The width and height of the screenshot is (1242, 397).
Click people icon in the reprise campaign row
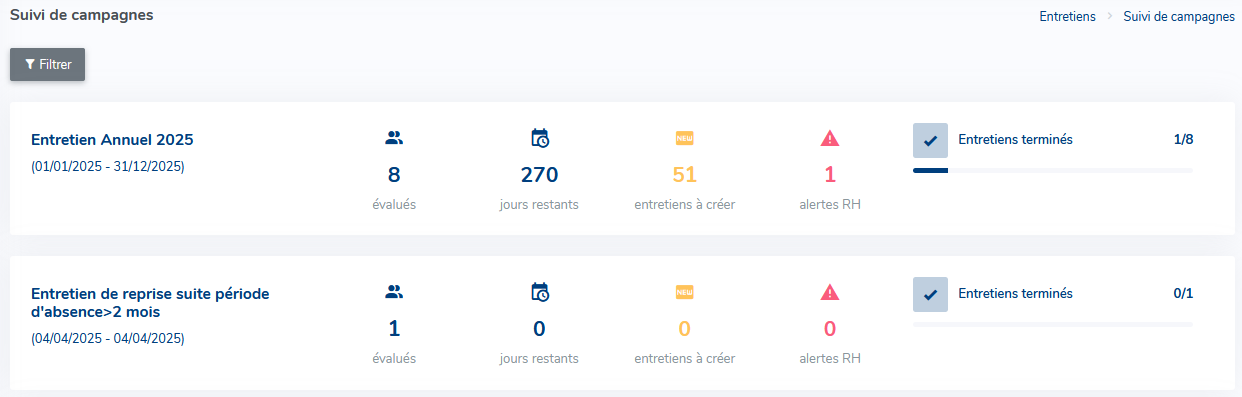pyautogui.click(x=394, y=292)
